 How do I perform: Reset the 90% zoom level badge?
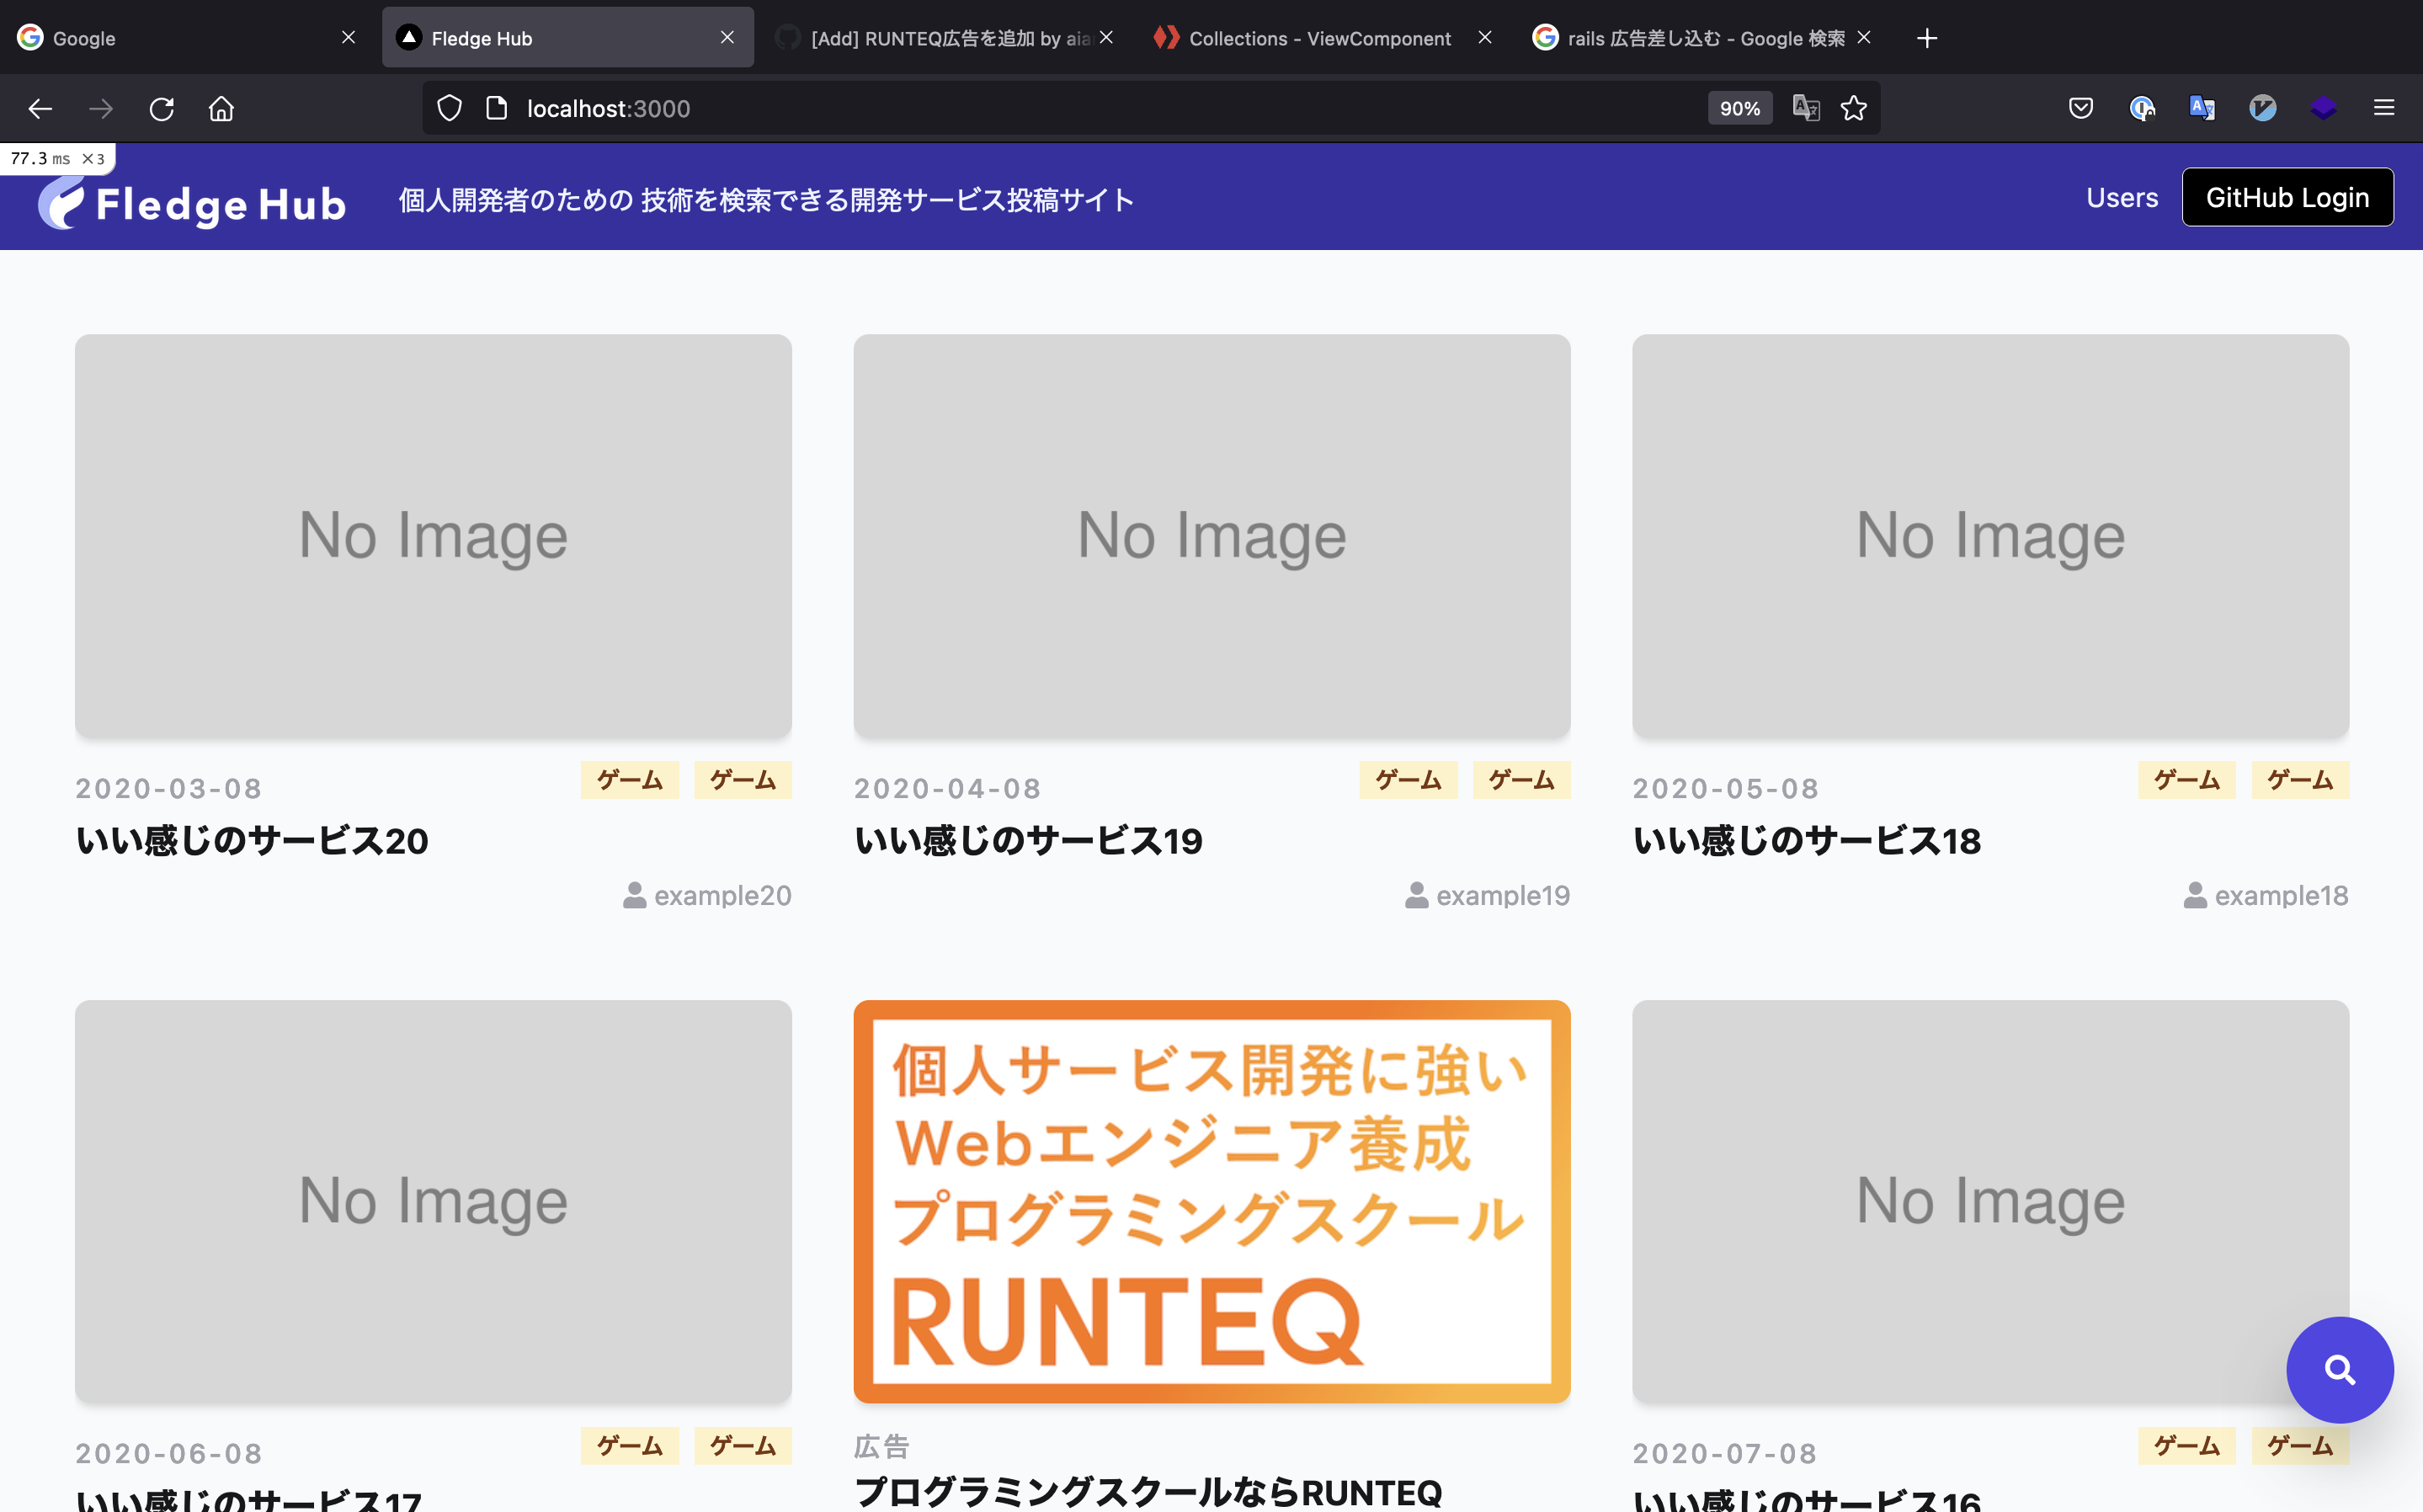pos(1739,108)
